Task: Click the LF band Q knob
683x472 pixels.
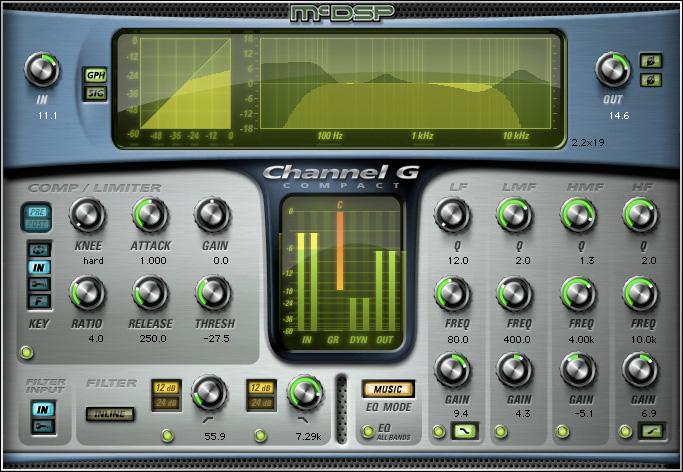Action: 453,215
